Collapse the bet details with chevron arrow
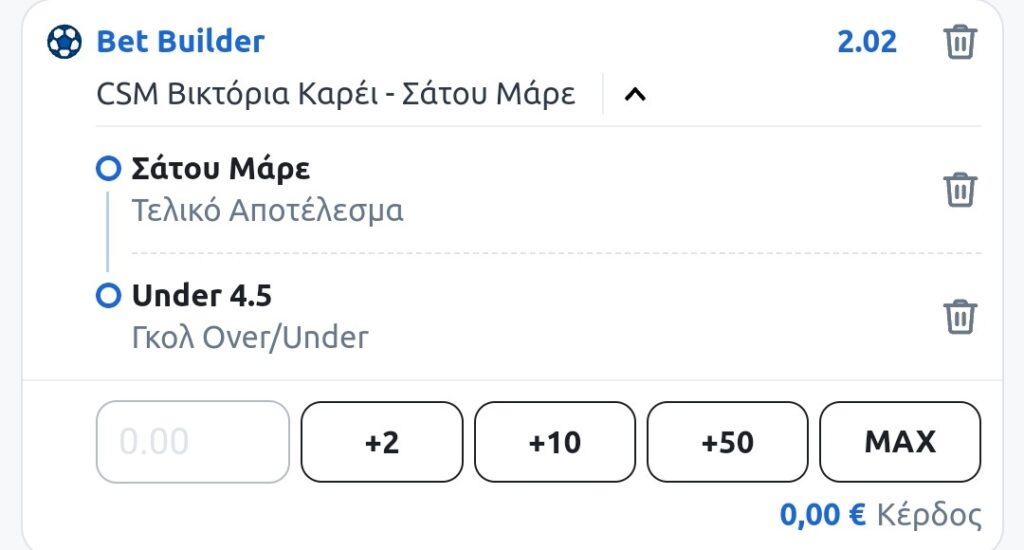Viewport: 1024px width, 550px height. [635, 95]
